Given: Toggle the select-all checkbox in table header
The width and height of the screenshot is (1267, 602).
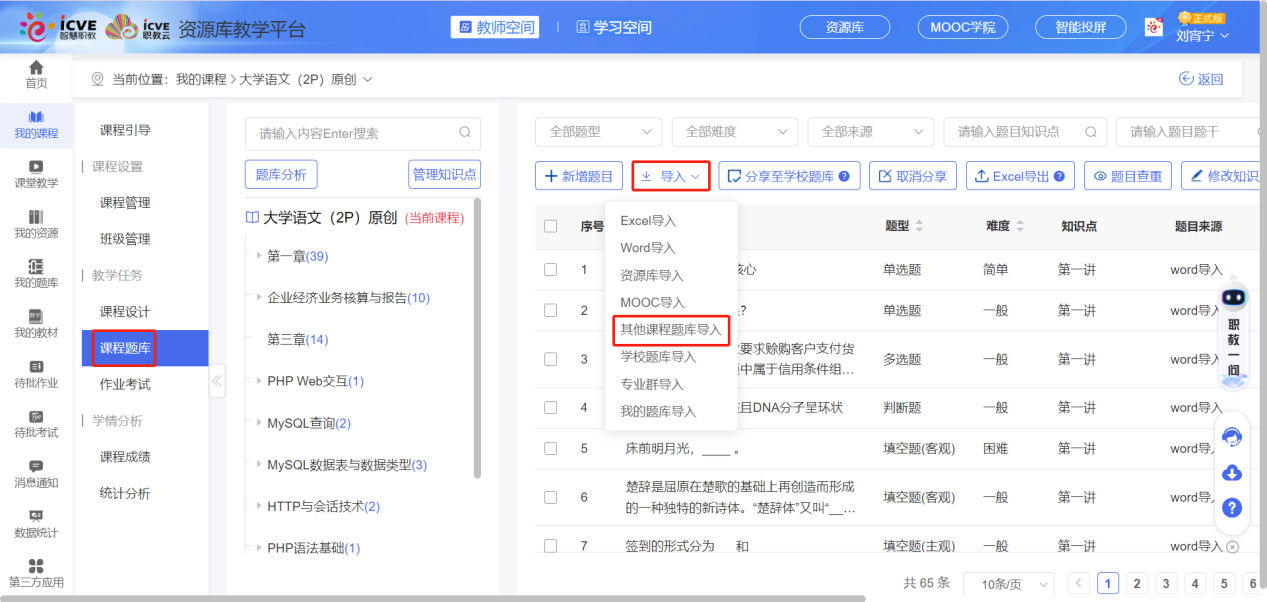Looking at the screenshot, I should click(x=550, y=226).
